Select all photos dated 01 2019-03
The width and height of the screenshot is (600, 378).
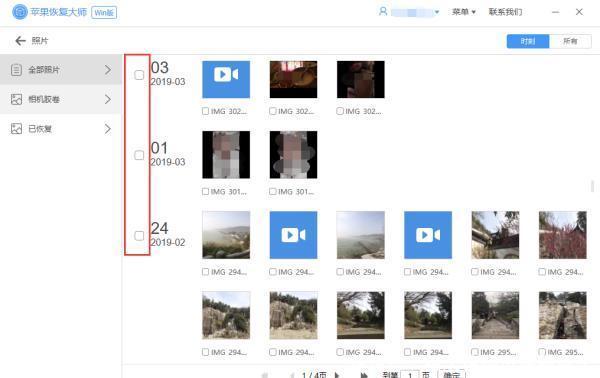(x=139, y=155)
